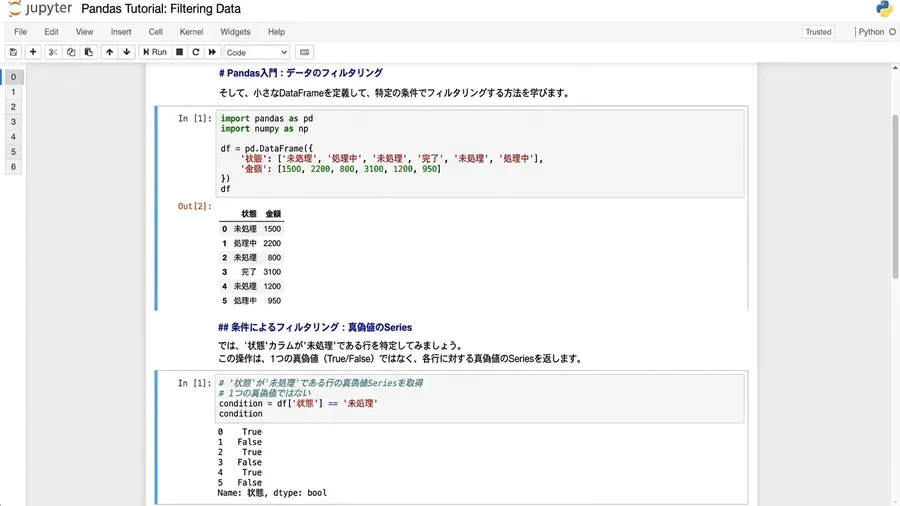Open the command palette keyboard icon

tap(305, 52)
